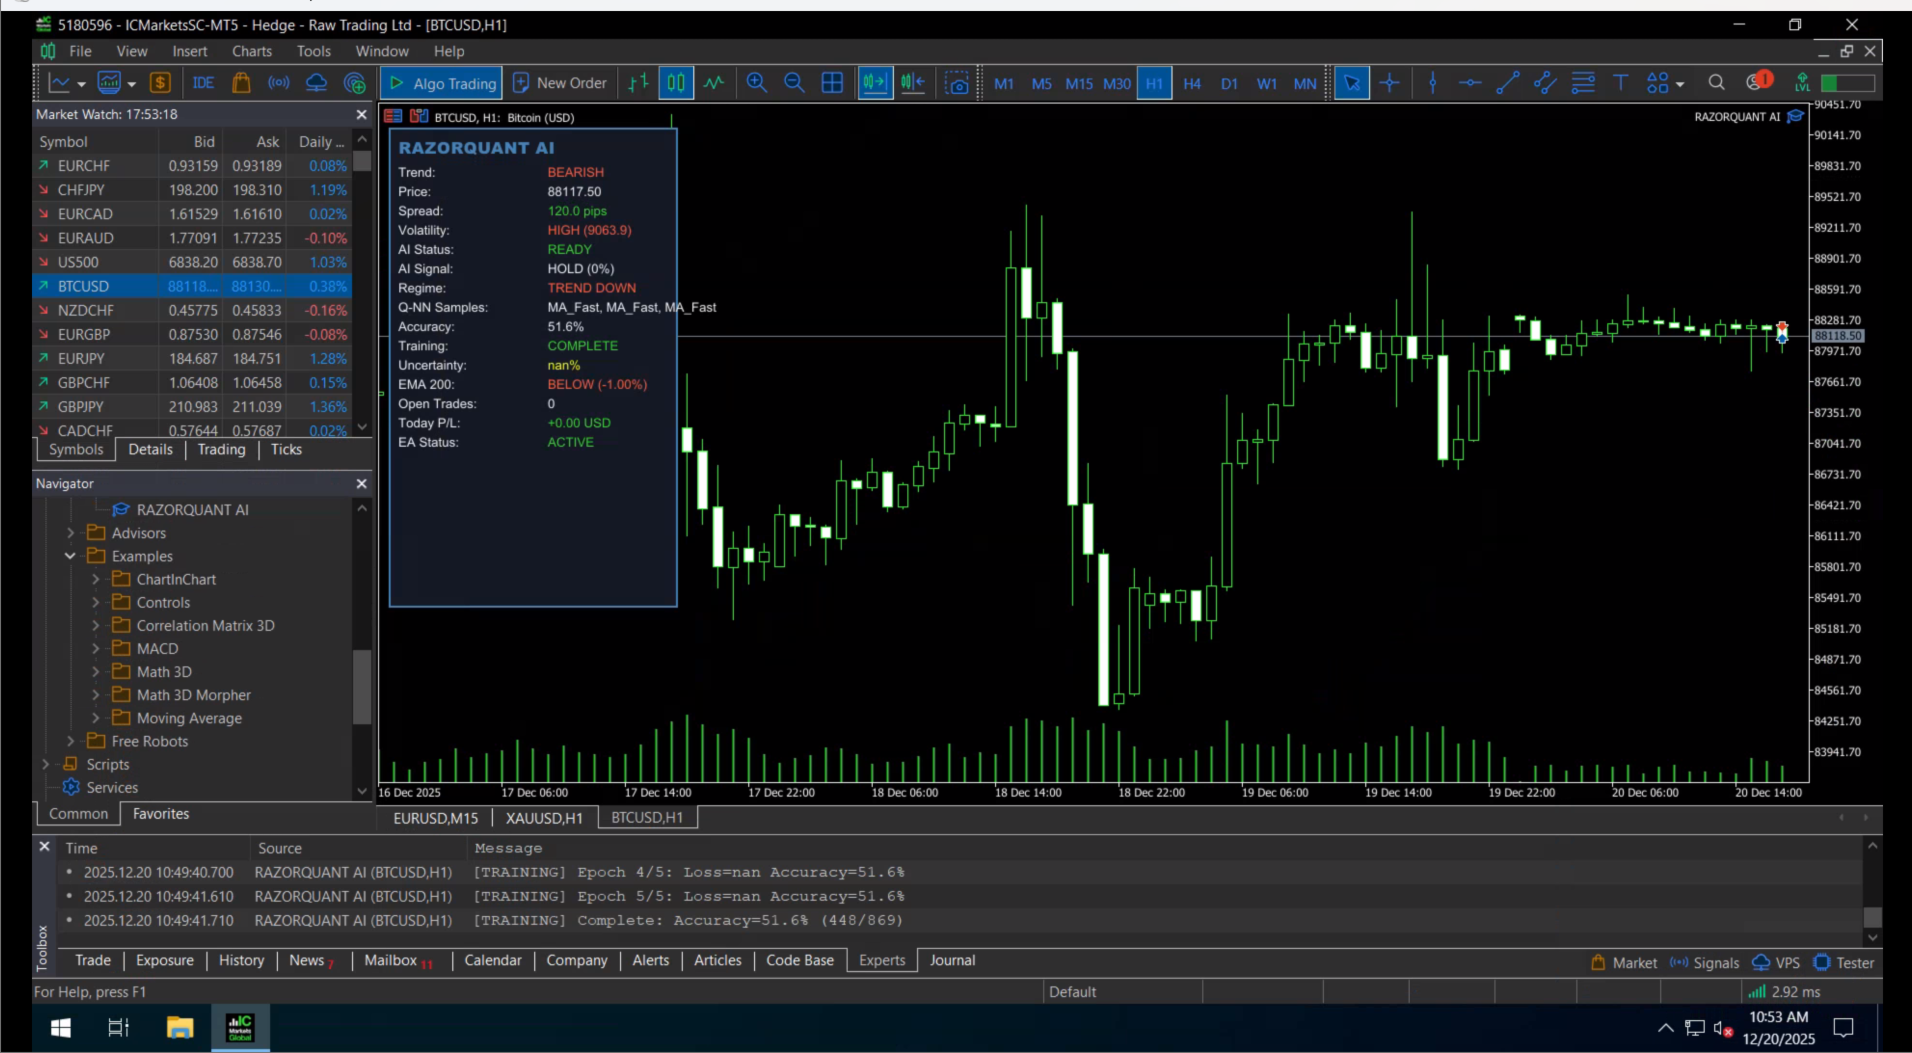Open the chart profiles dropdown arrow
The image size is (1912, 1053).
point(131,84)
